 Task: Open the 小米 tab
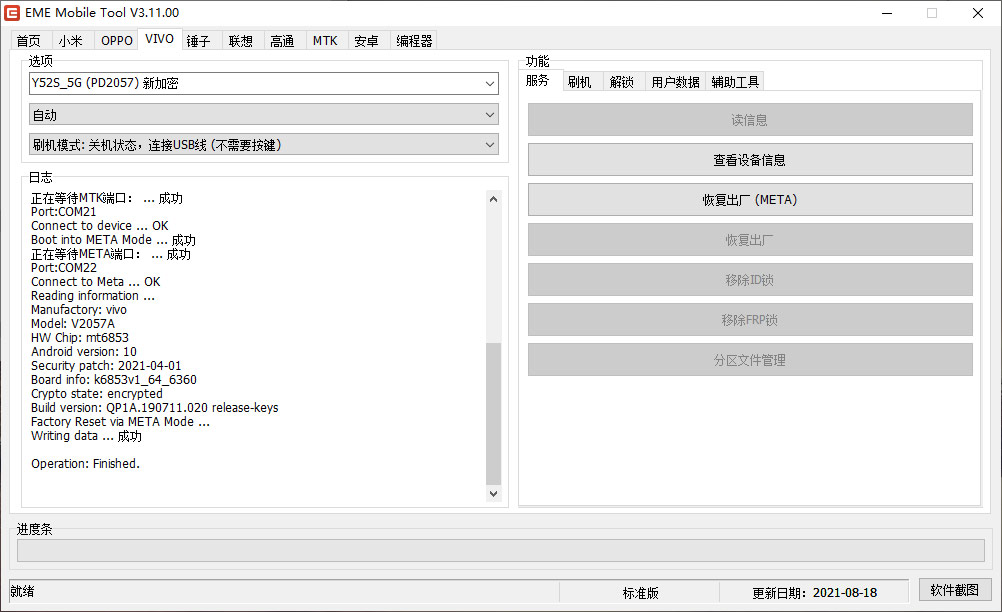coord(70,41)
